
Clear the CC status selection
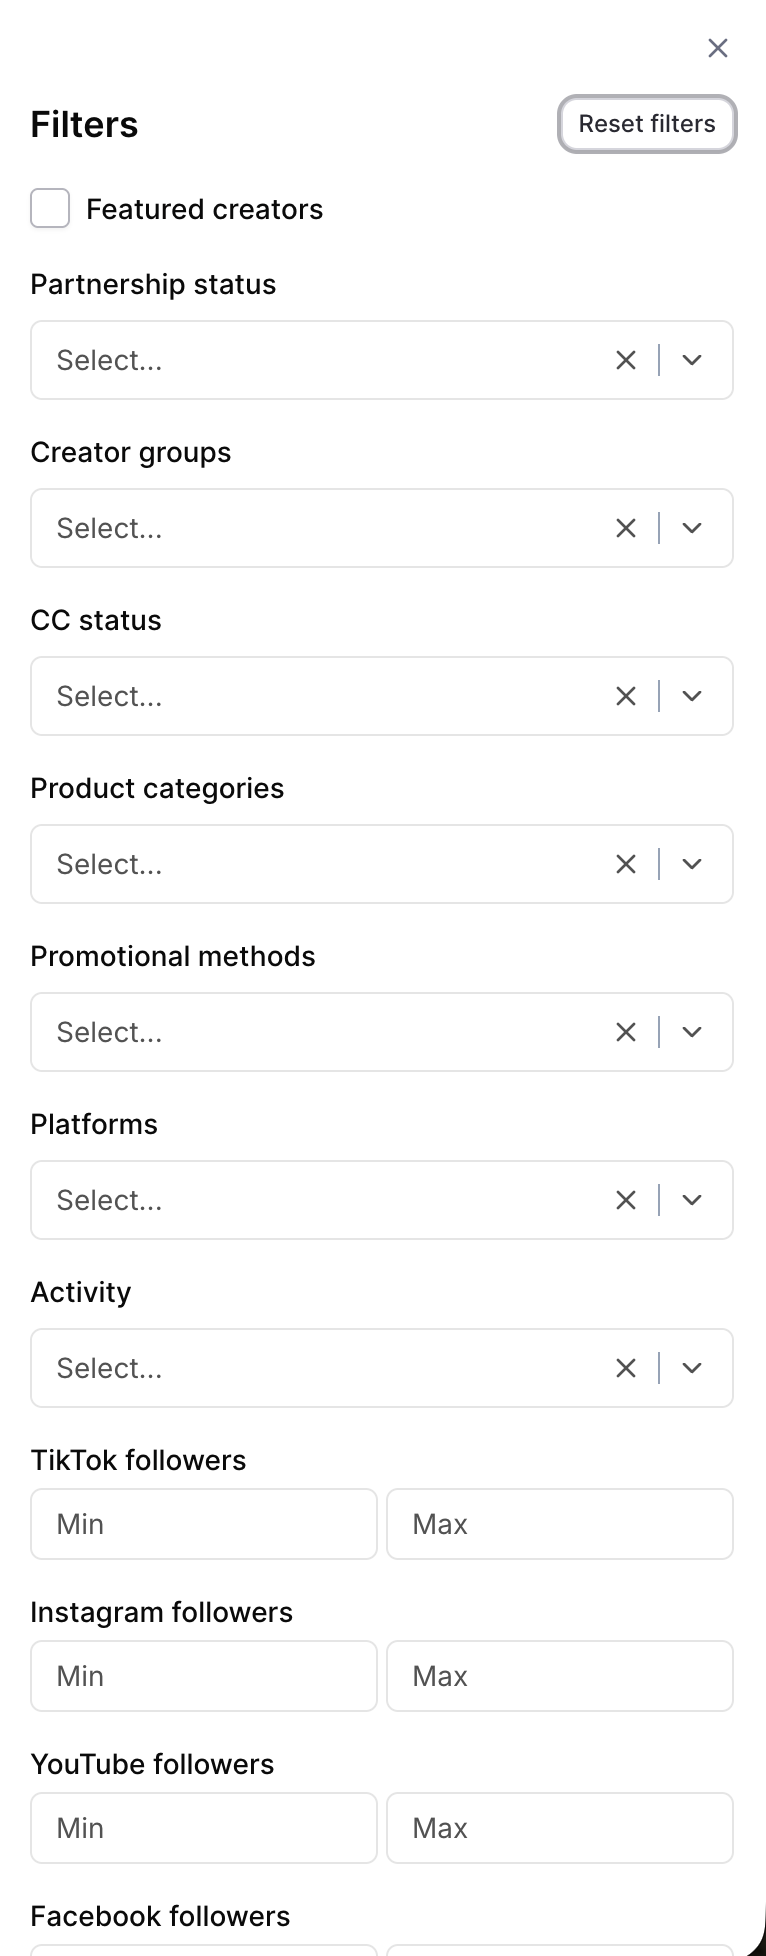coord(626,696)
